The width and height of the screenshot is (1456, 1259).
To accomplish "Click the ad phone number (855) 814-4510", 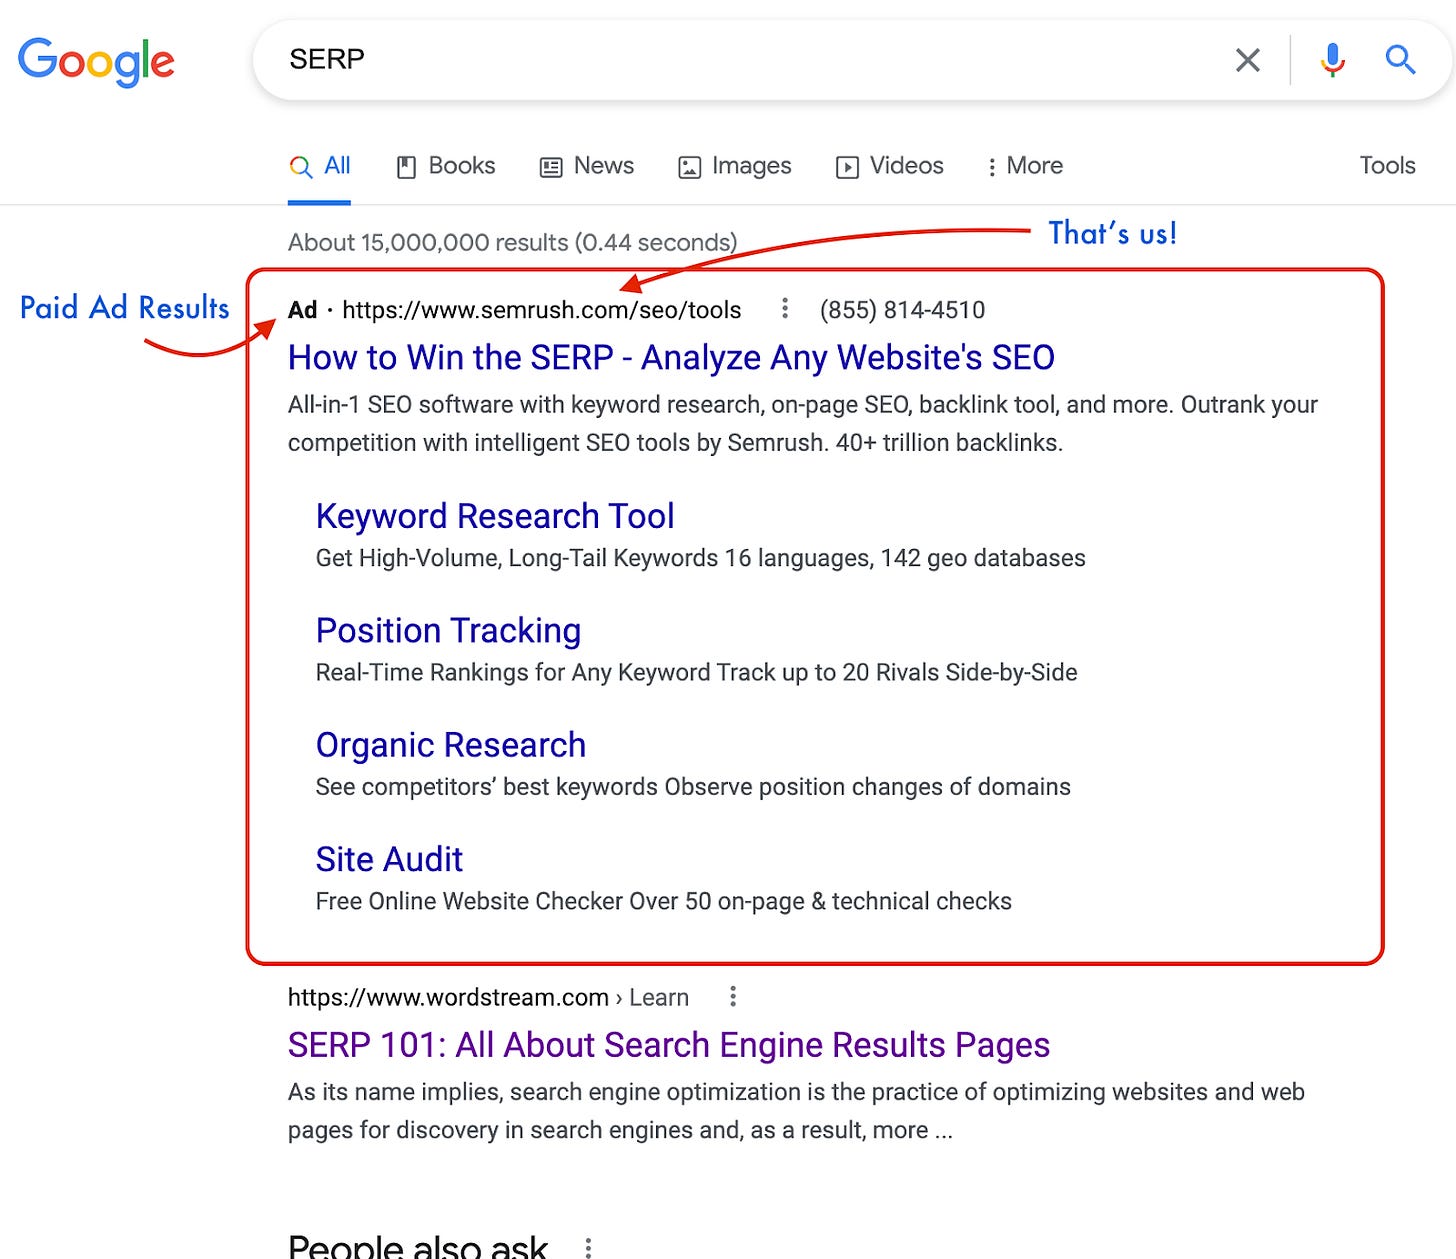I will [x=902, y=310].
